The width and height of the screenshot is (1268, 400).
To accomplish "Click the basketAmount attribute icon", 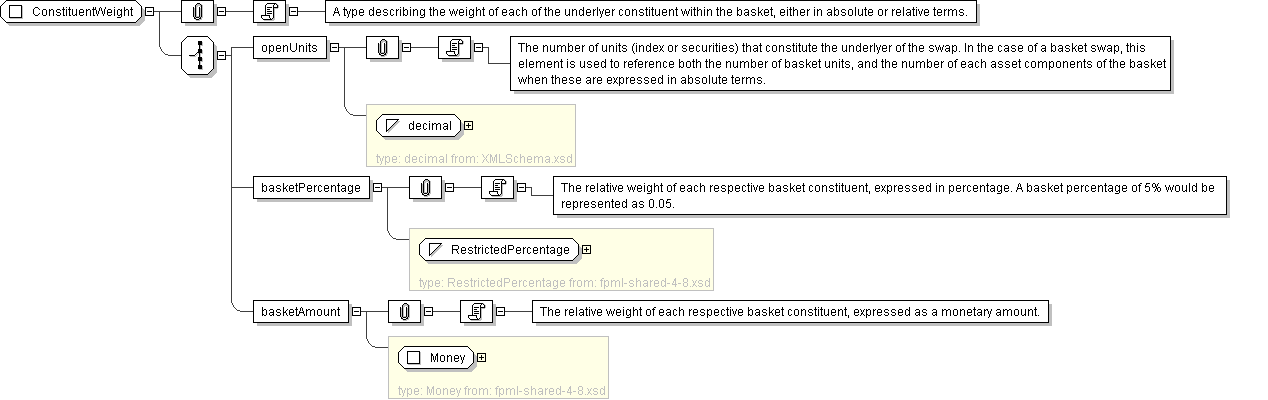I will [405, 311].
